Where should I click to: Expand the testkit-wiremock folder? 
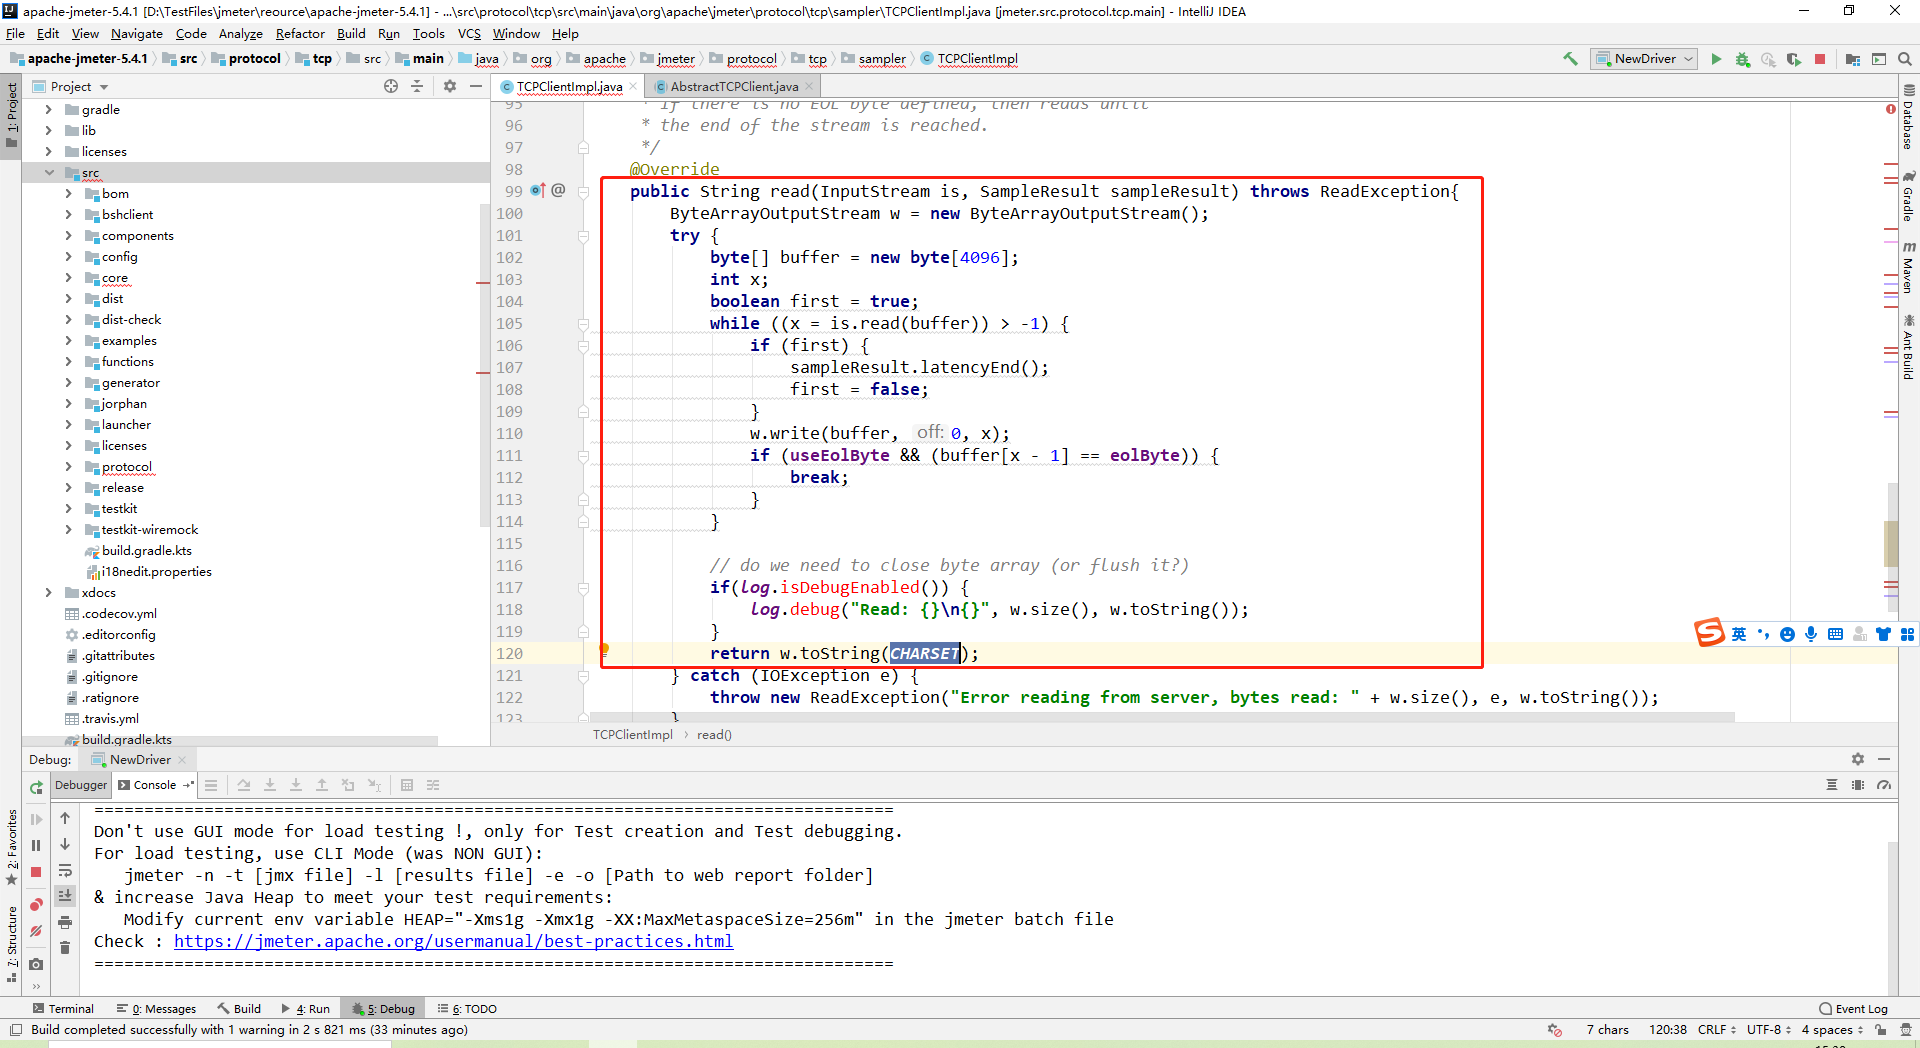pyautogui.click(x=68, y=530)
